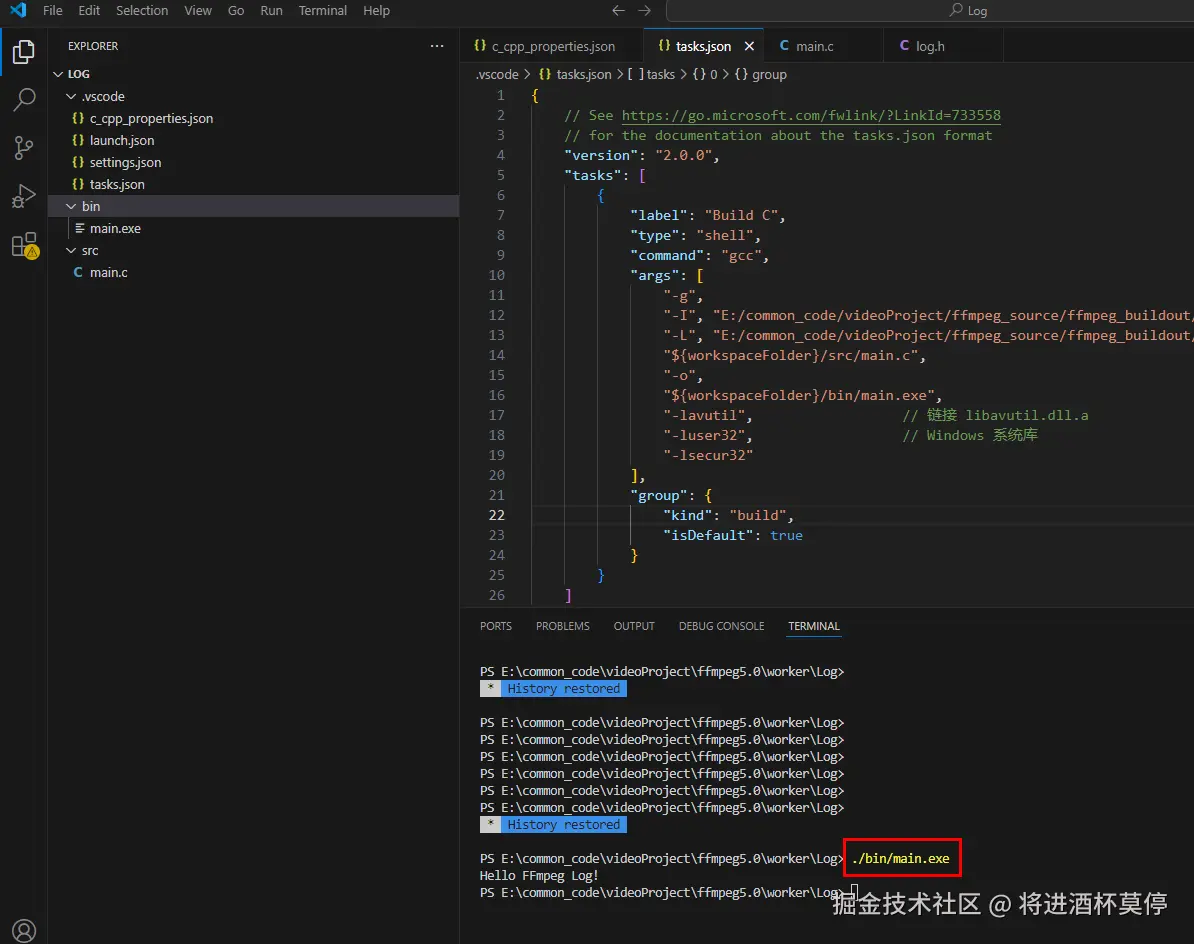Image resolution: width=1194 pixels, height=944 pixels.
Task: Go back with the left arrow
Action: [x=618, y=11]
